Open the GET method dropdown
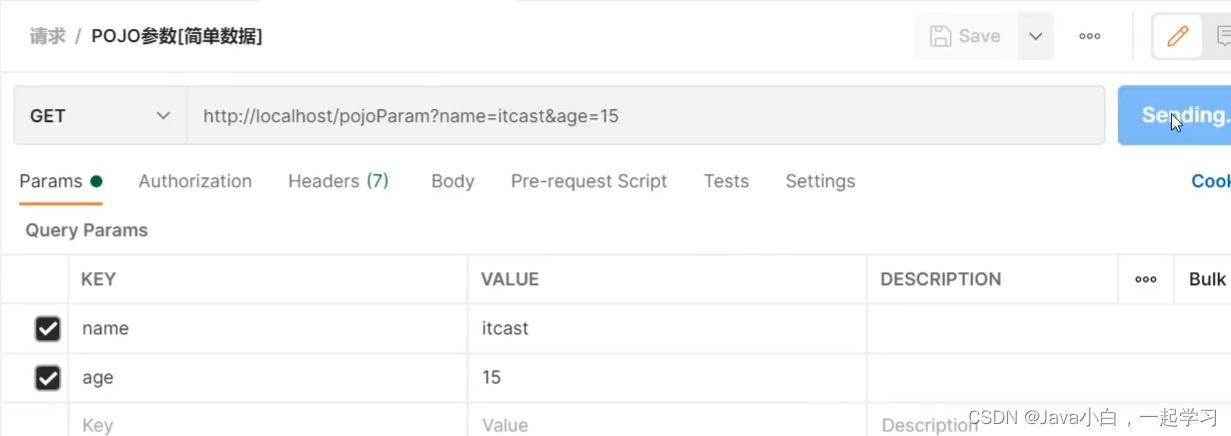This screenshot has height=436, width=1231. click(100, 116)
